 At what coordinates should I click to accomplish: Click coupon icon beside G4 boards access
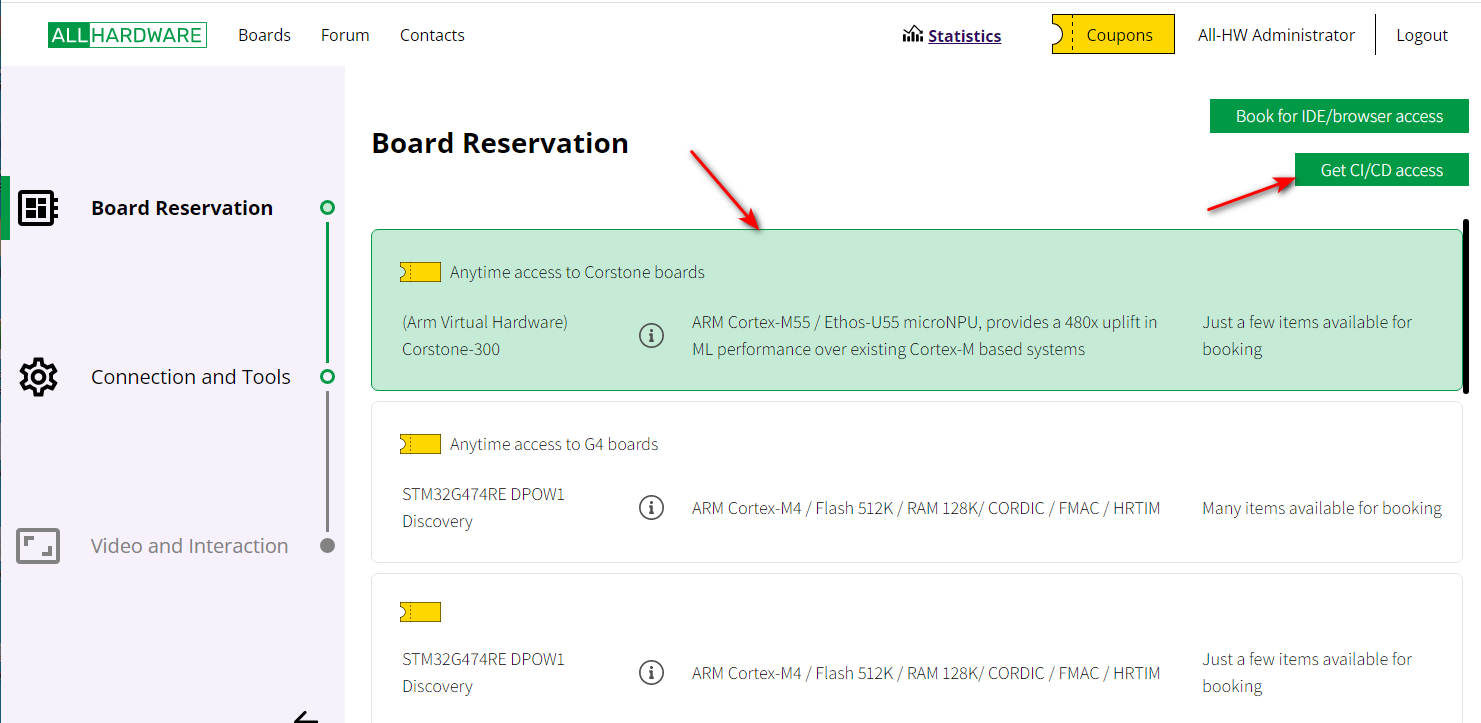pos(420,444)
